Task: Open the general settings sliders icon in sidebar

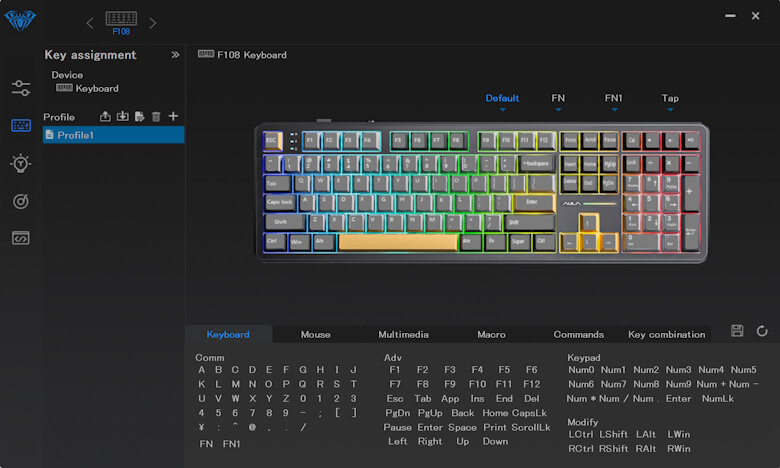Action: click(x=21, y=88)
